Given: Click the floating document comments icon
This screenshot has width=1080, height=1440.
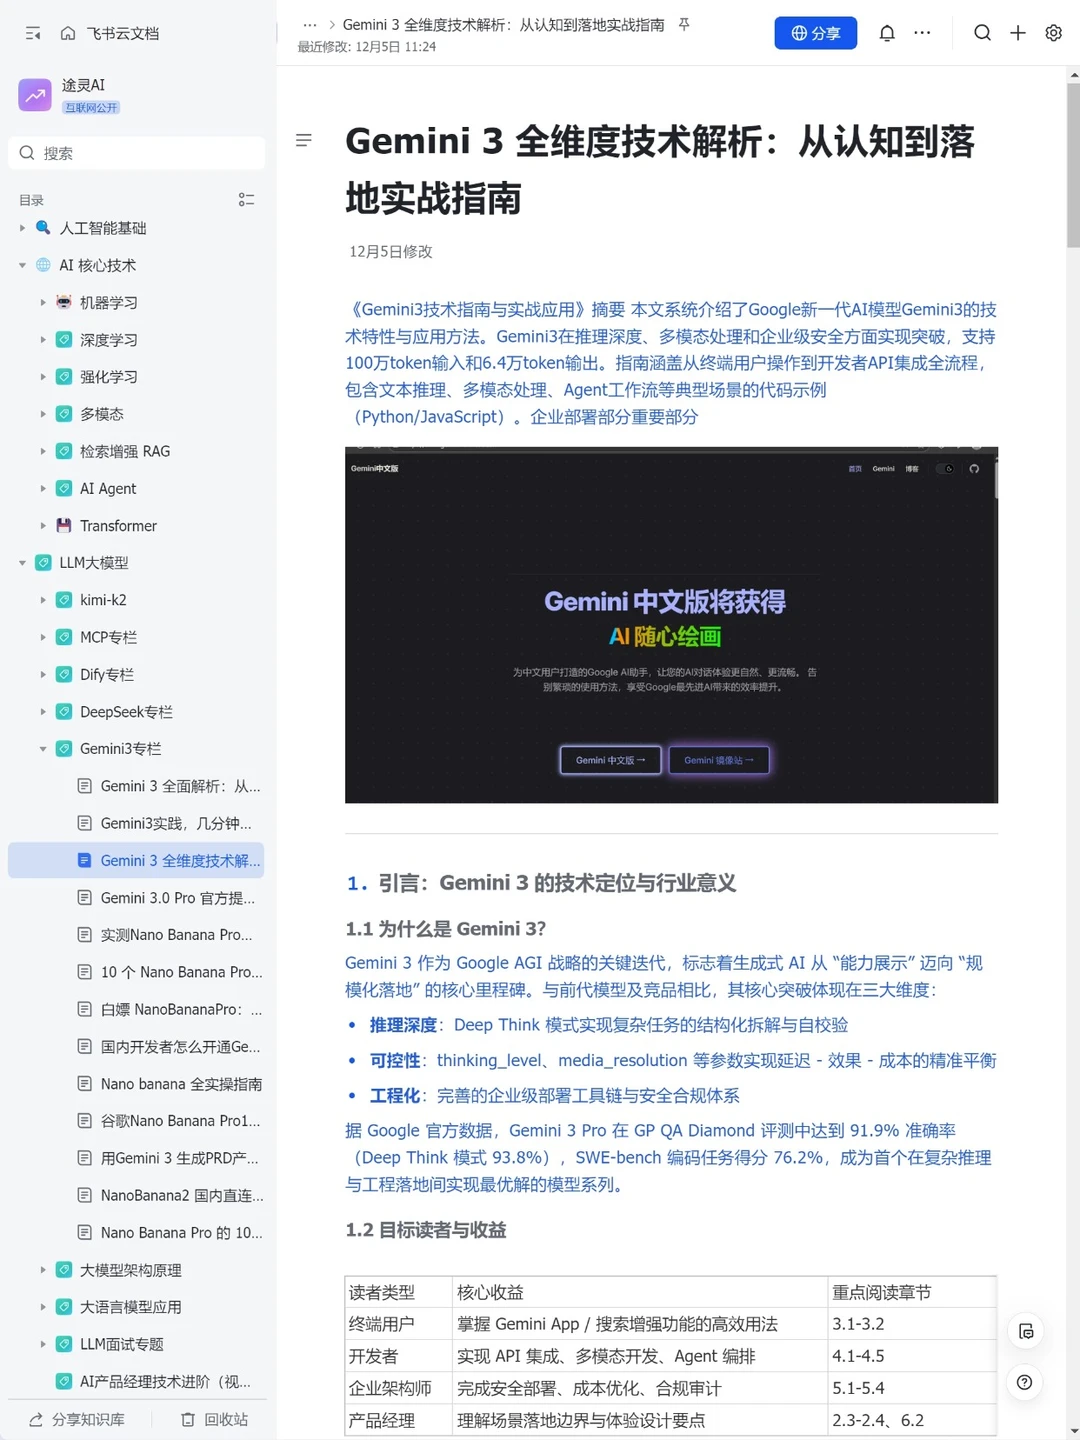Looking at the screenshot, I should coord(1025,1331).
